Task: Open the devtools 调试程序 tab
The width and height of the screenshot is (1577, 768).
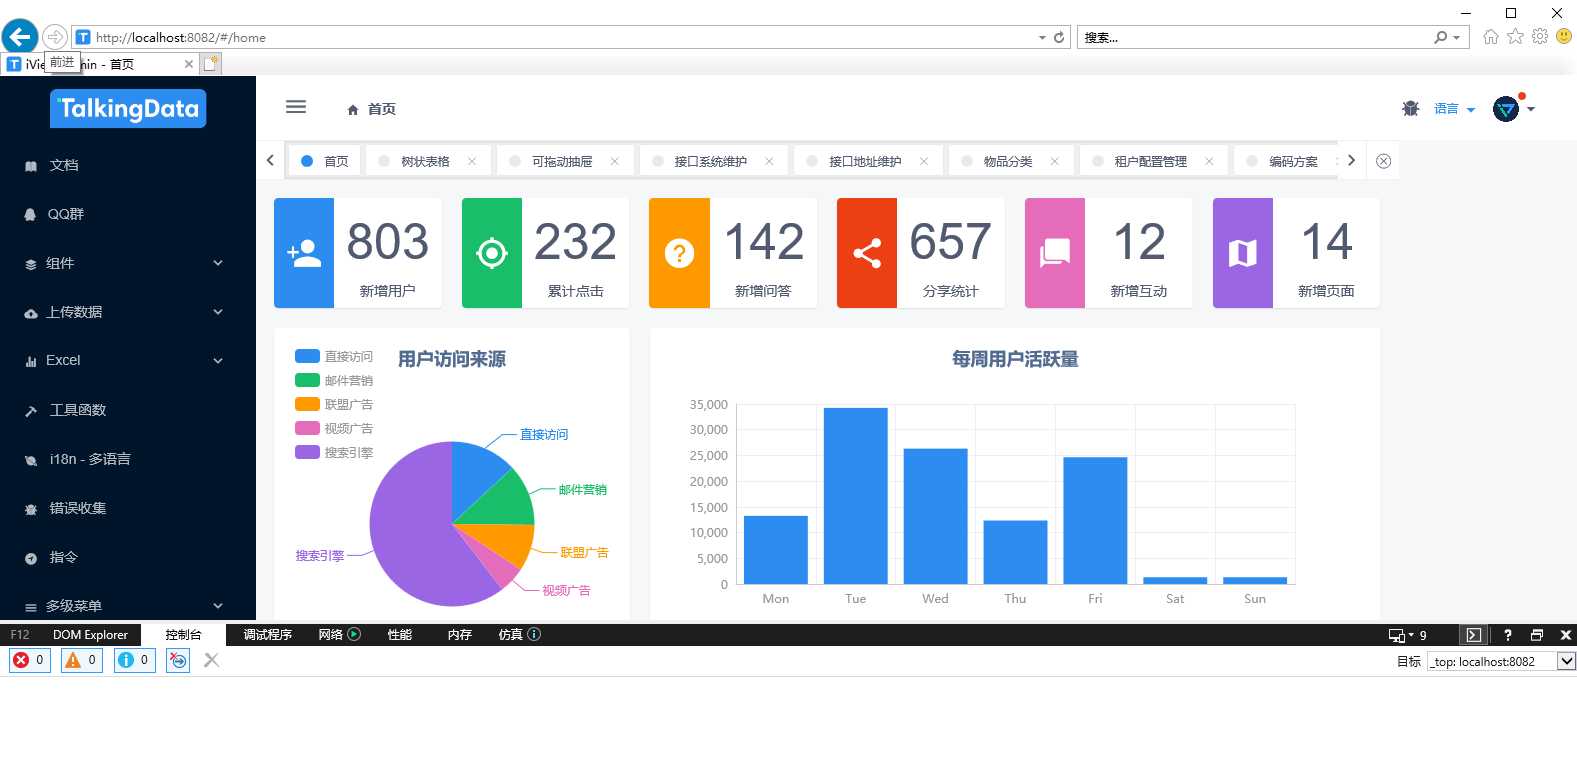Action: click(267, 635)
